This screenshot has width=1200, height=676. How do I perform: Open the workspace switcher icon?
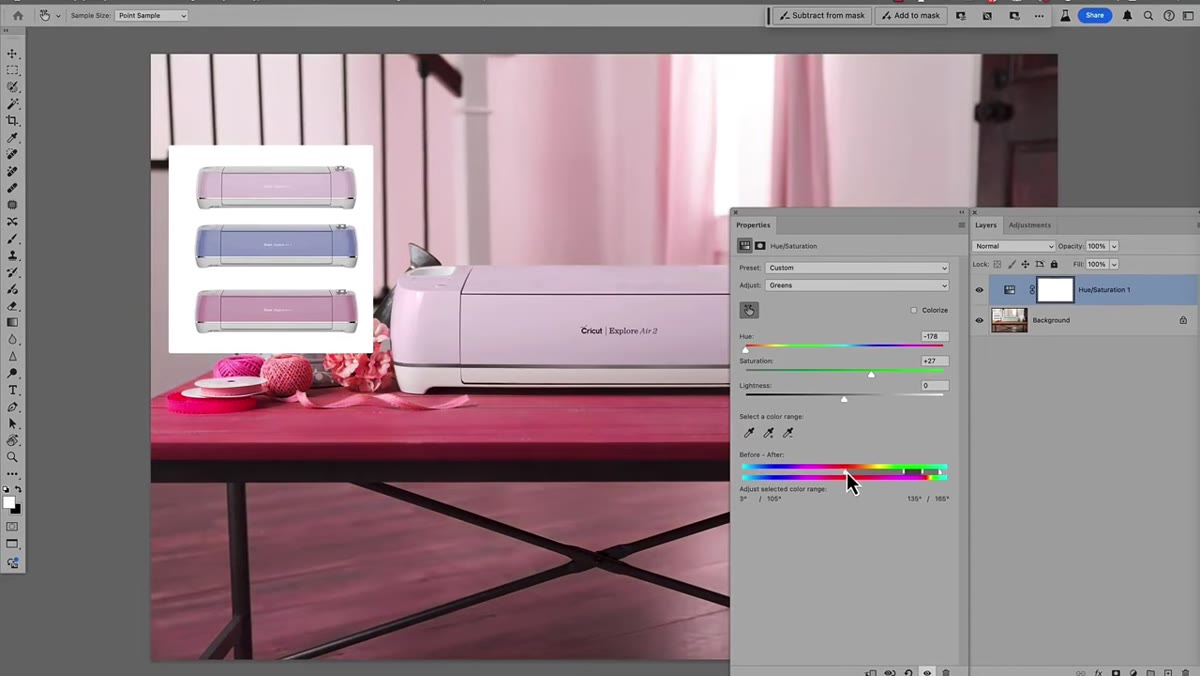tap(1187, 16)
